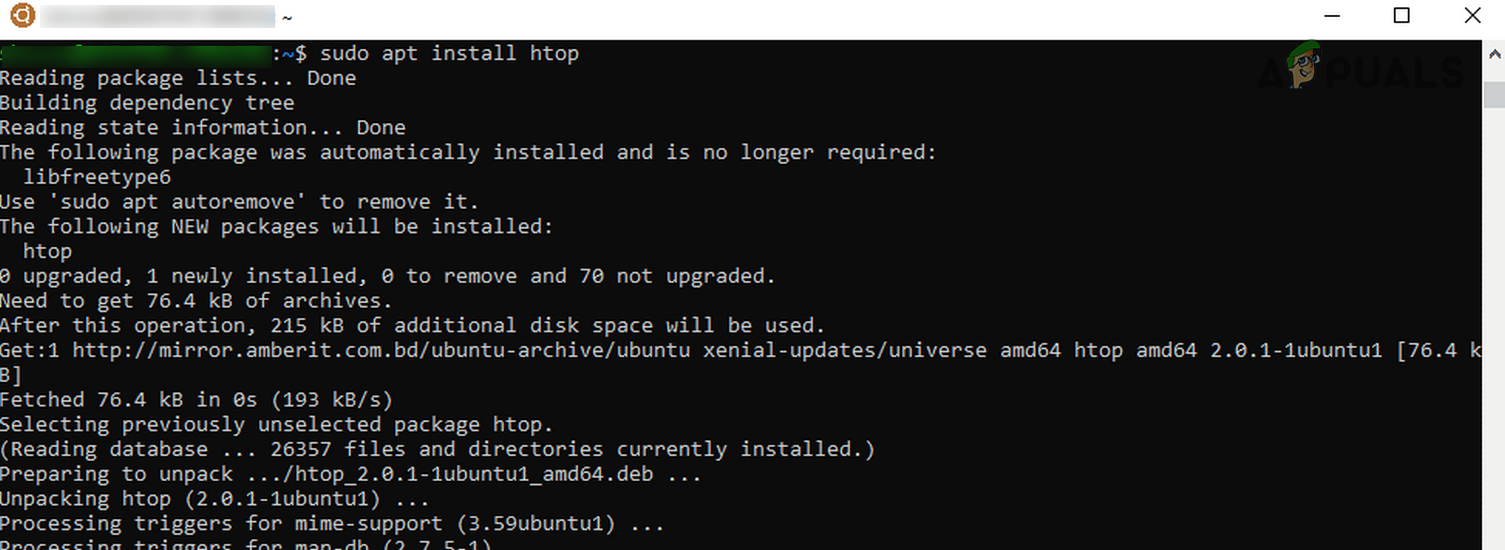1505x550 pixels.
Task: Click the 'Reading package lists... Done' line
Action: pyautogui.click(x=178, y=78)
